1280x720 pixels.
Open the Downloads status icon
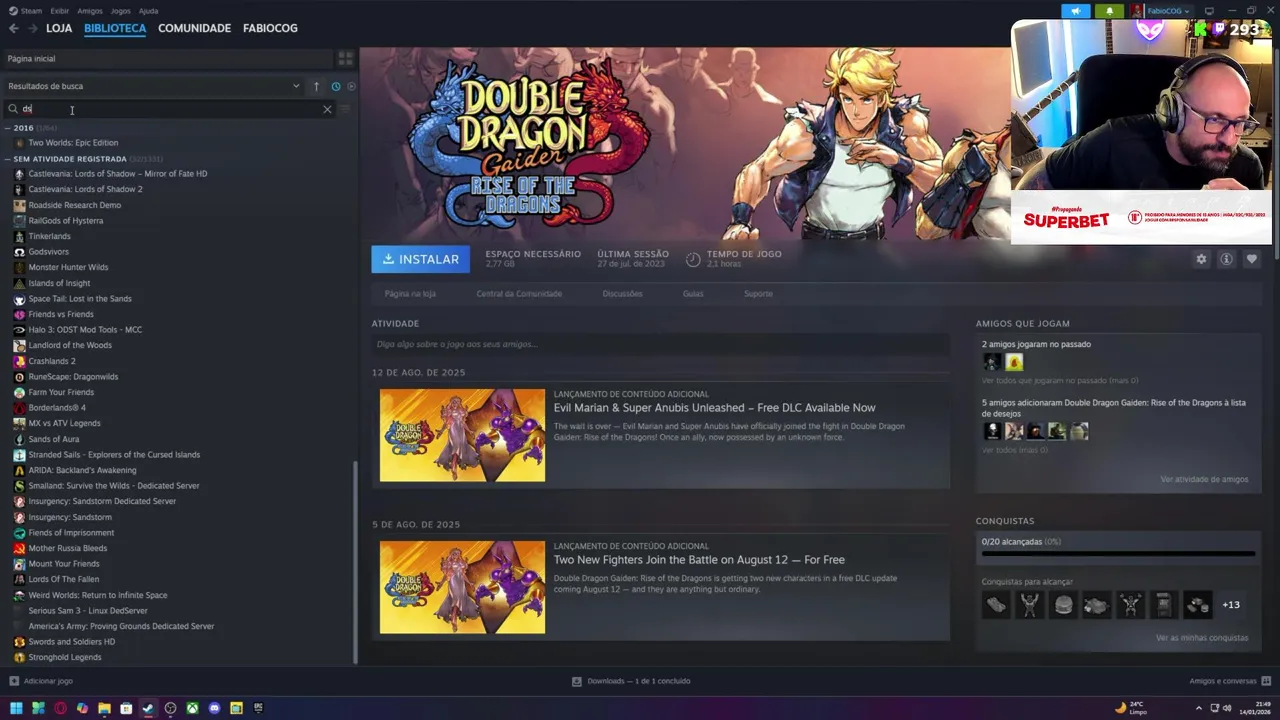coord(577,681)
